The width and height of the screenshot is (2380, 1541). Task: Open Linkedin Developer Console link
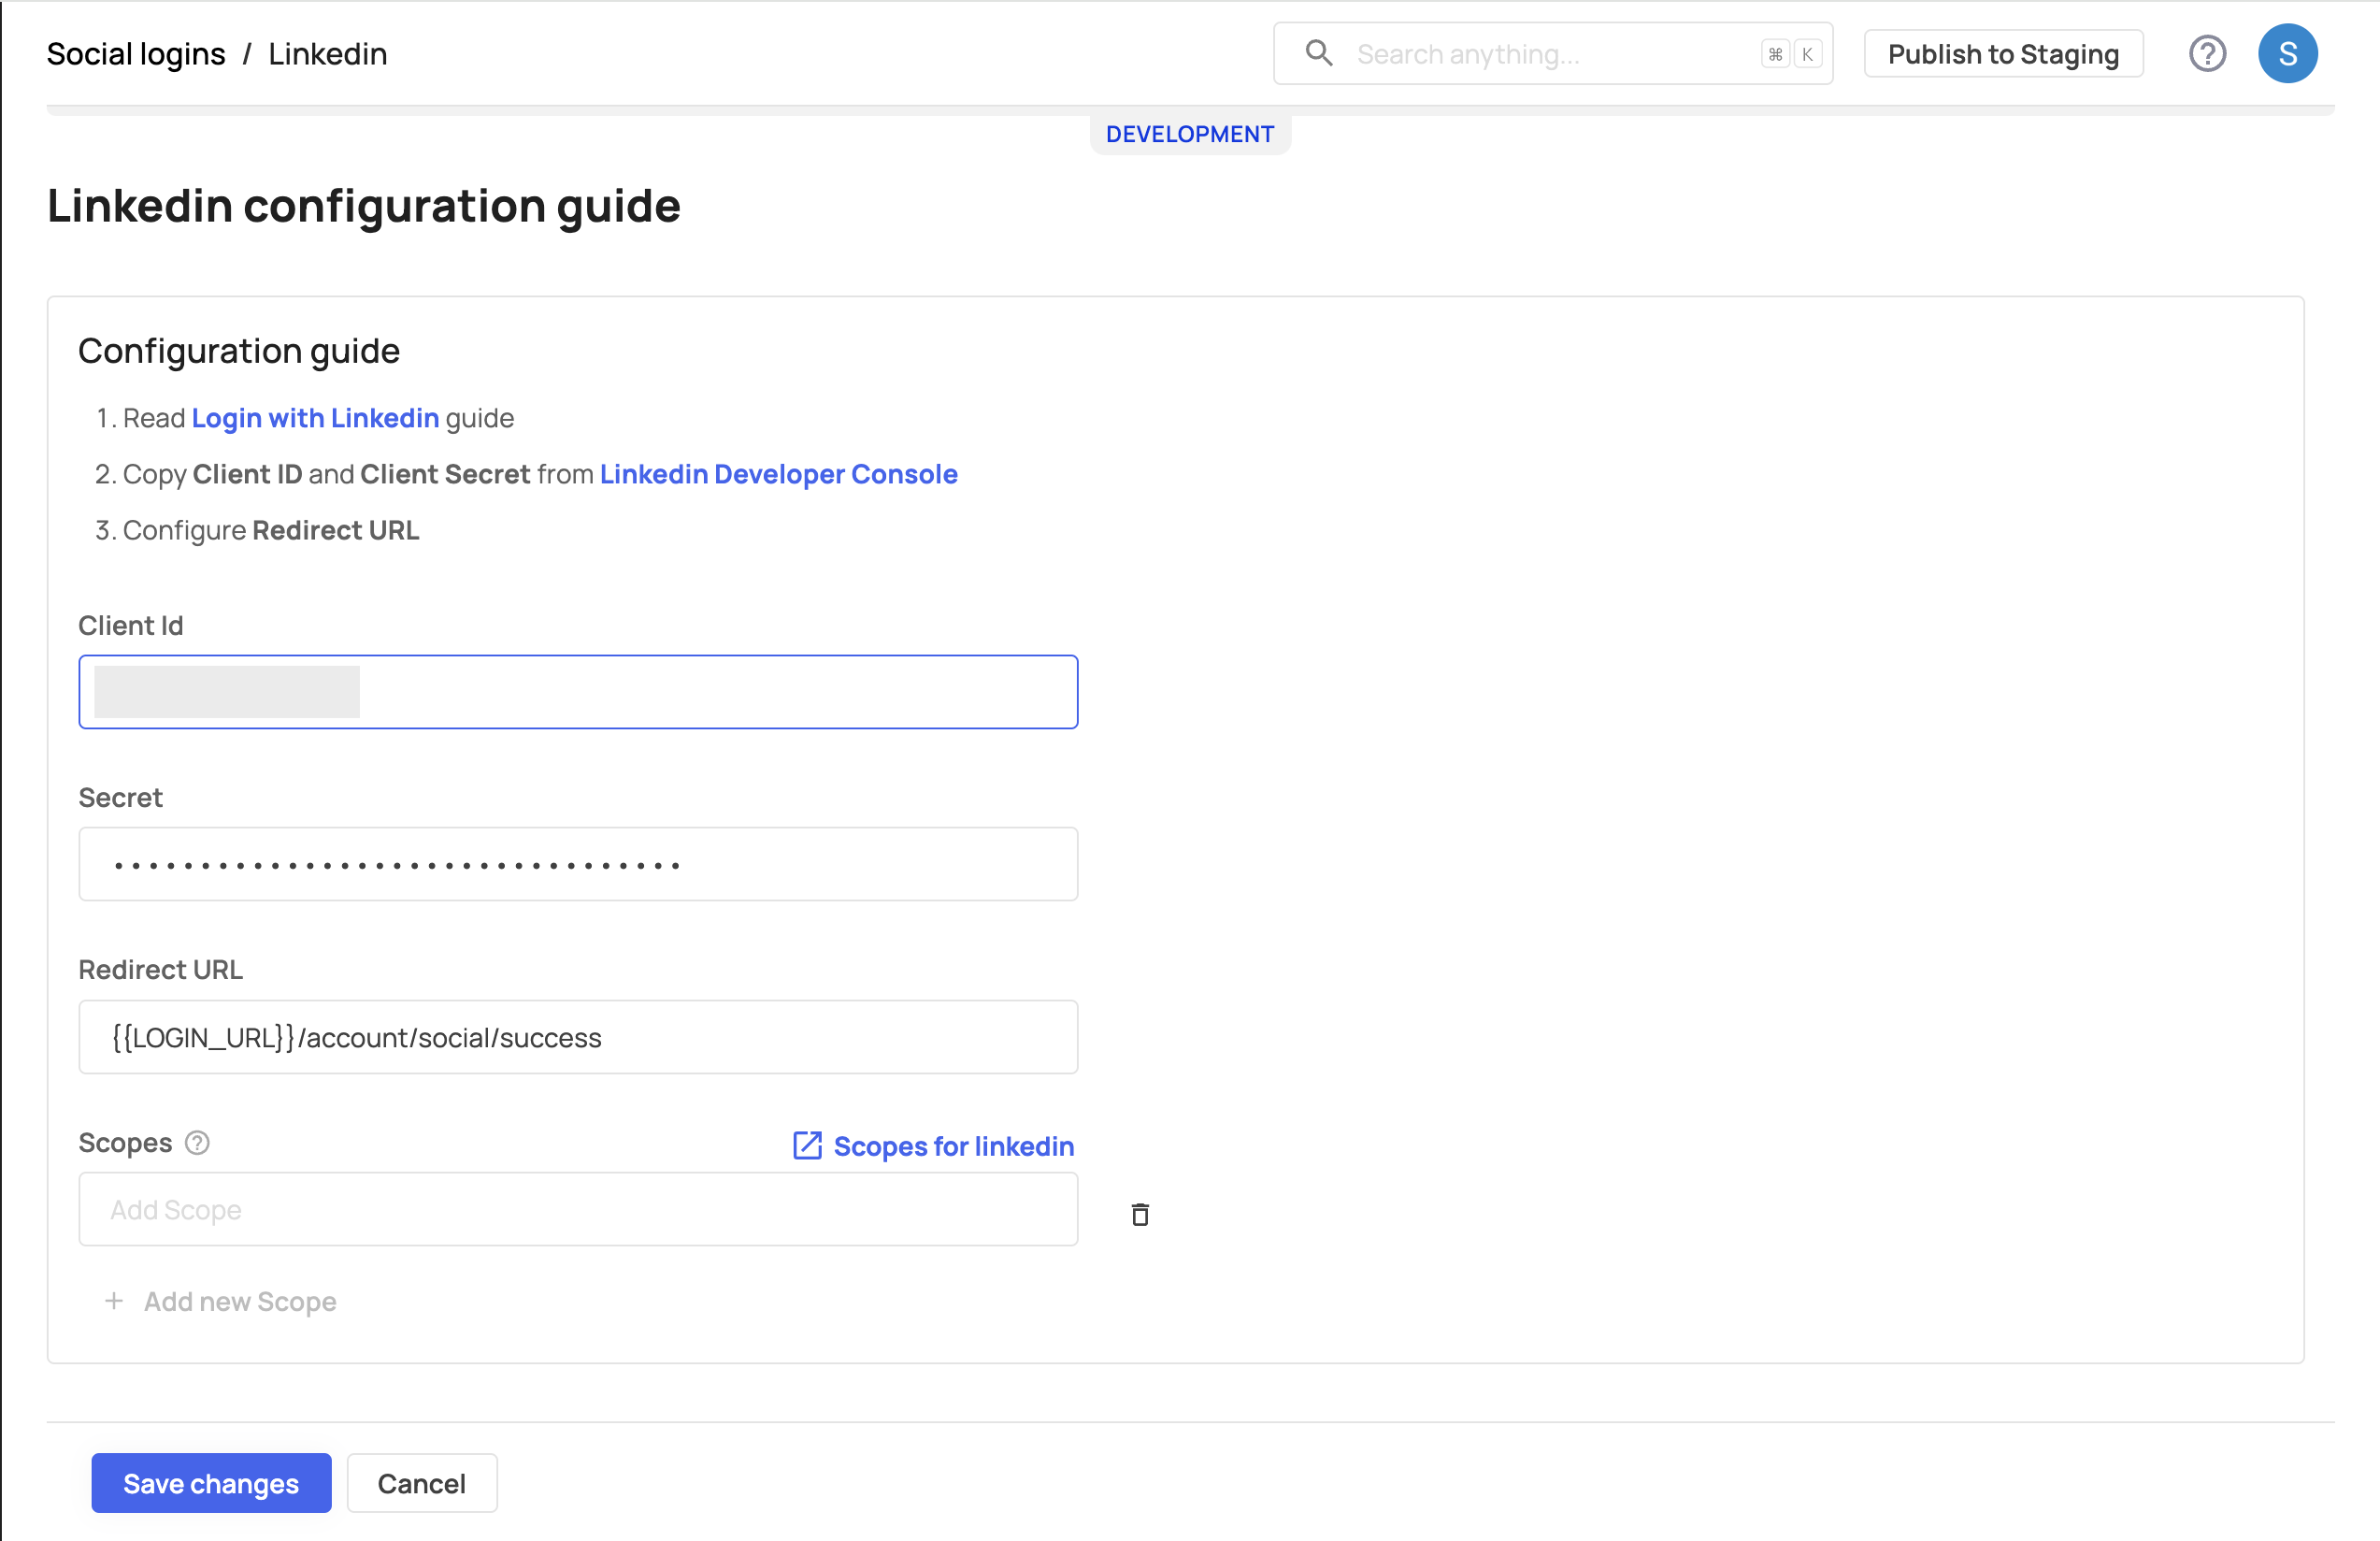click(778, 474)
